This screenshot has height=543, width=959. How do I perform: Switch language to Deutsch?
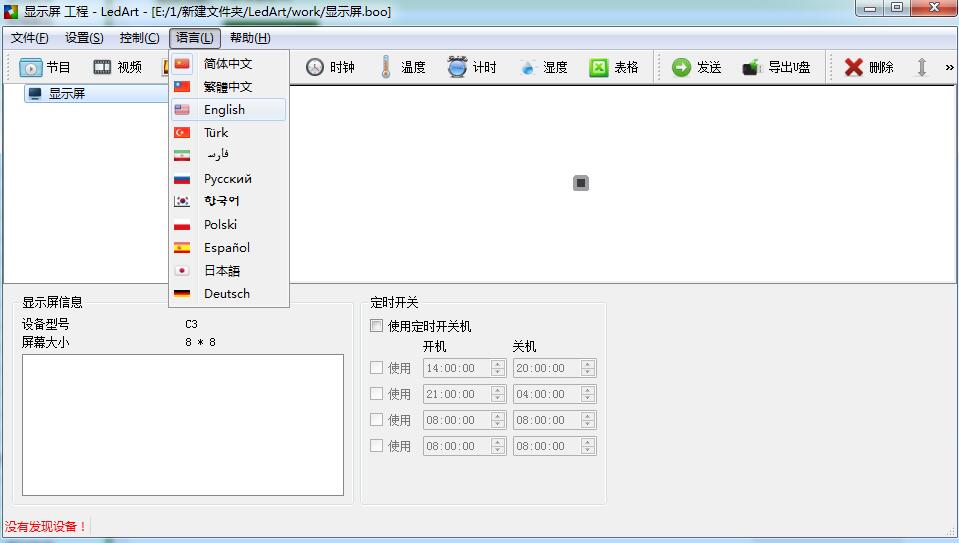pyautogui.click(x=228, y=294)
